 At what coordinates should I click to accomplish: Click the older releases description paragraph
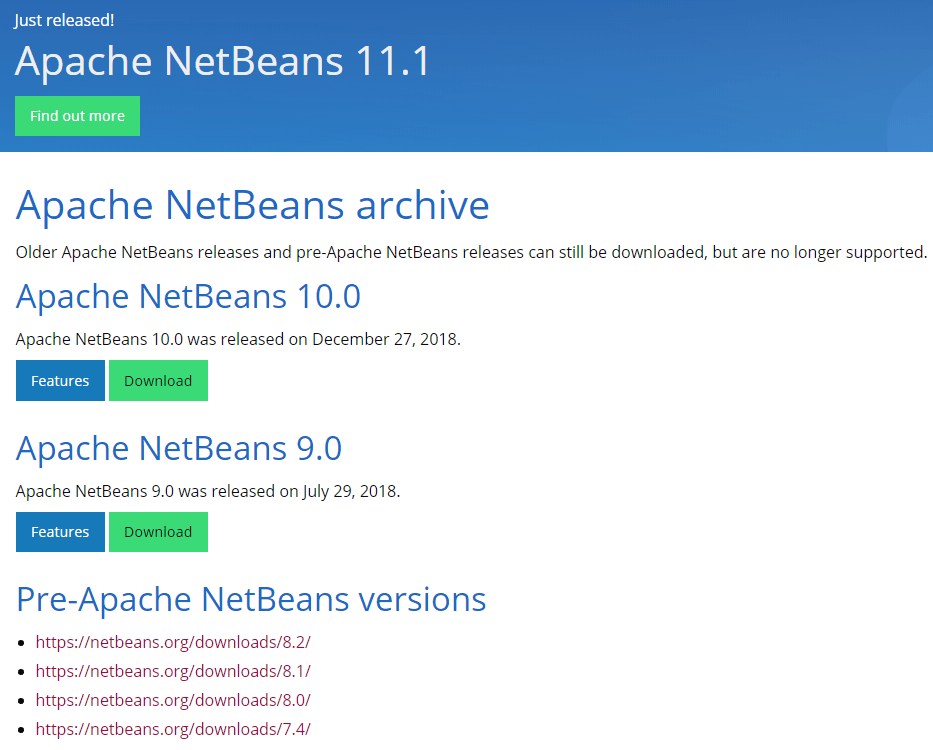[471, 252]
